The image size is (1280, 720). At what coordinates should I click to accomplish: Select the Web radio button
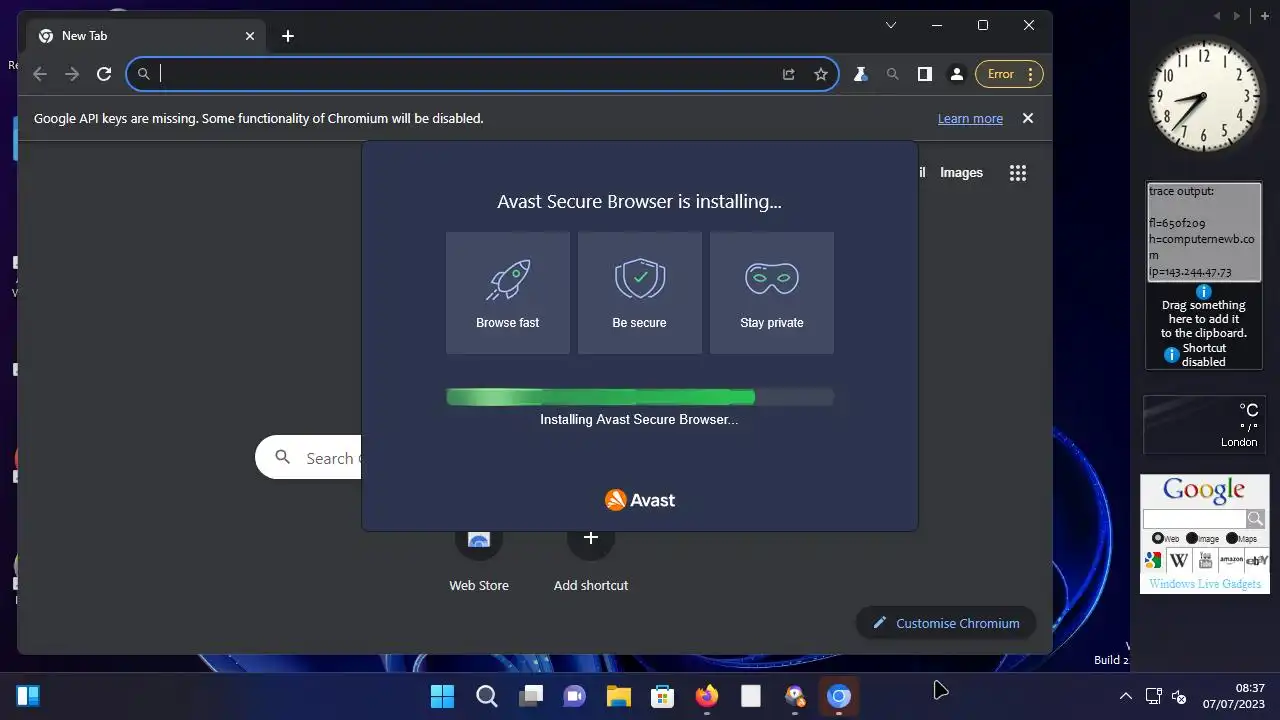pos(1158,538)
